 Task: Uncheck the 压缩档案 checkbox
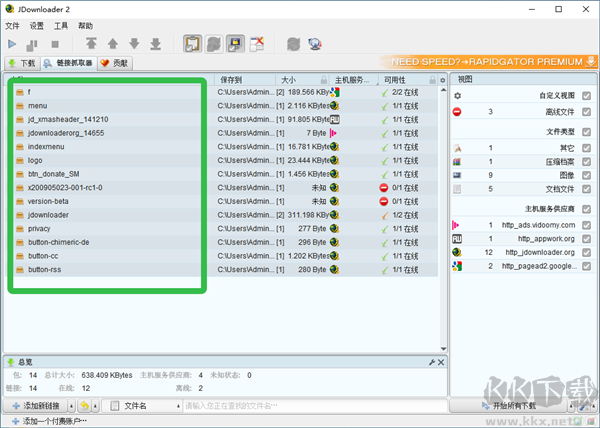click(586, 162)
